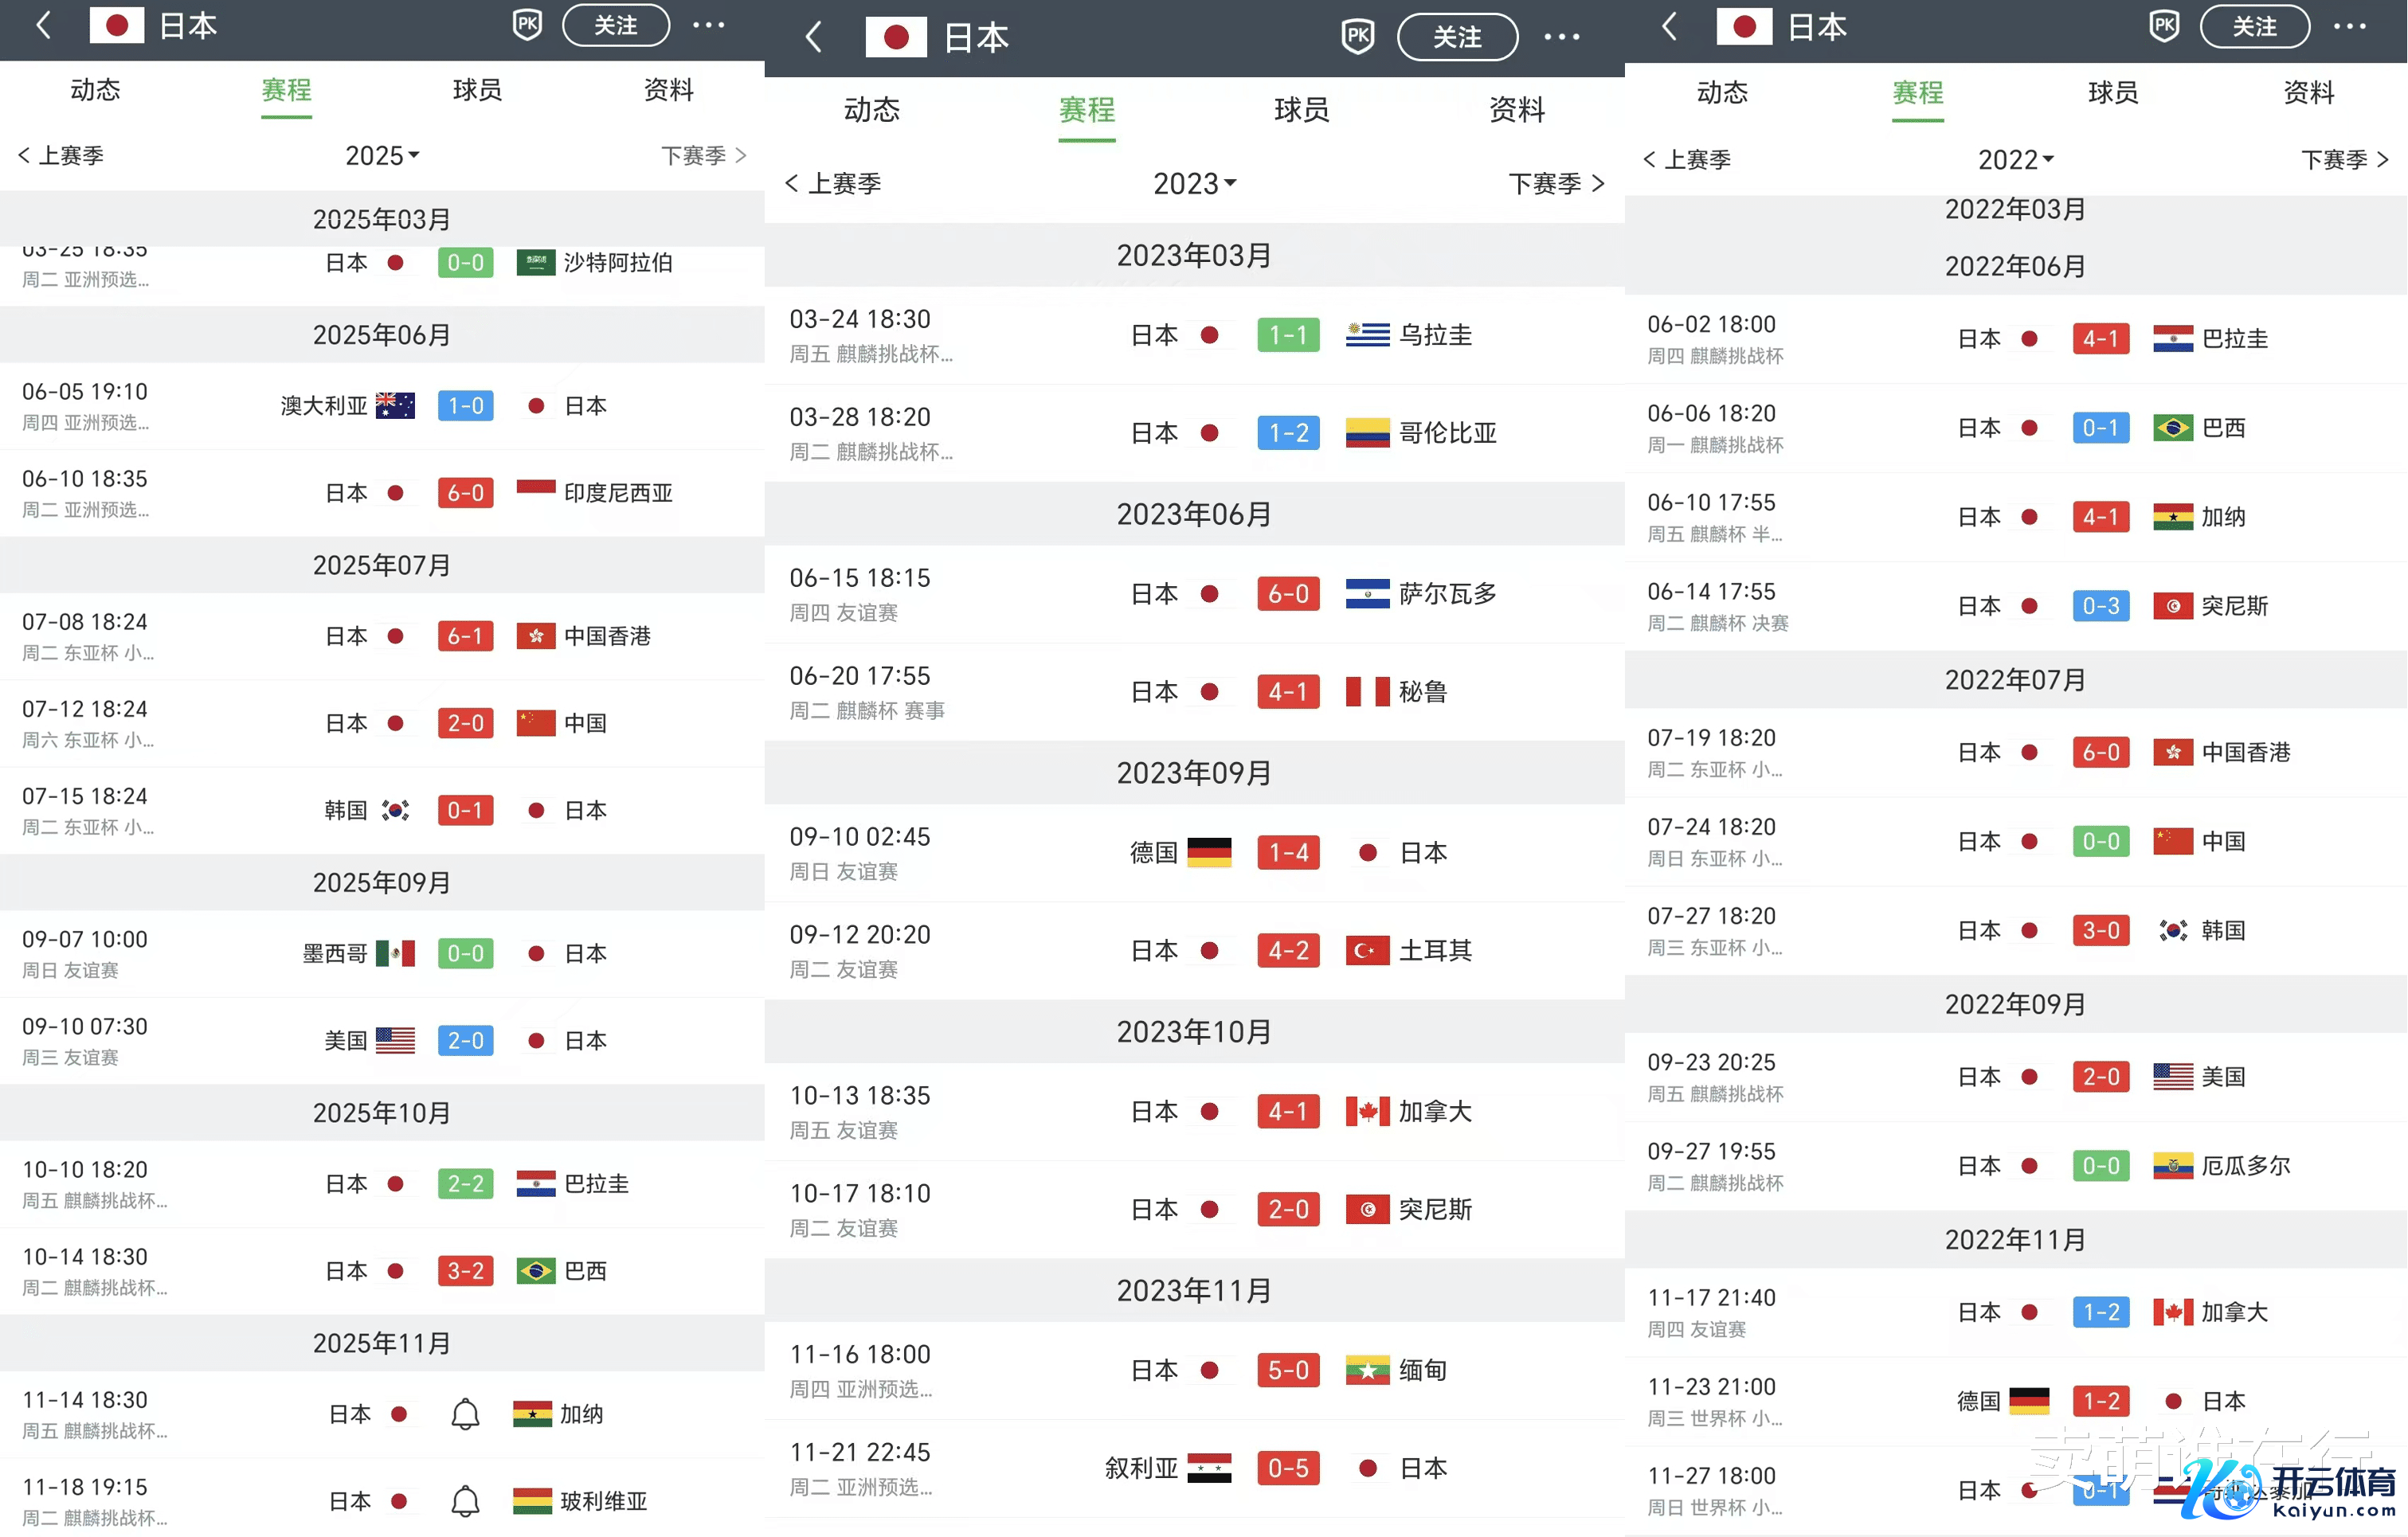This screenshot has width=2408, height=1537.
Task: Open the 资料 tab in the 2025 panel
Action: [x=668, y=90]
